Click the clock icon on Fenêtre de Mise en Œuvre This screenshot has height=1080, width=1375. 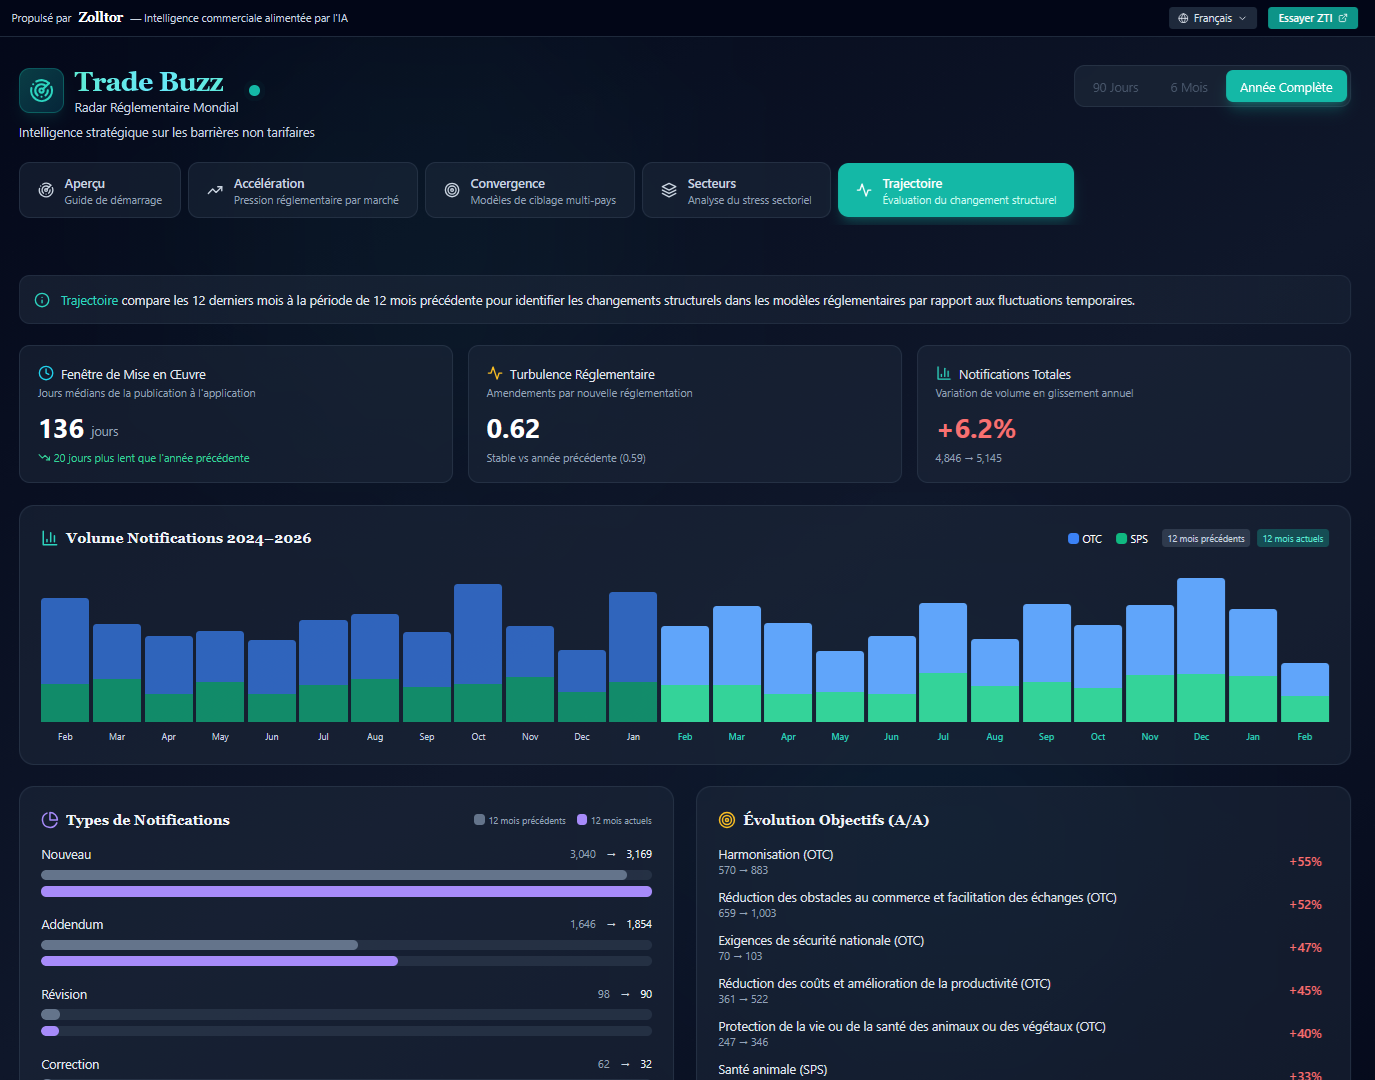(45, 373)
